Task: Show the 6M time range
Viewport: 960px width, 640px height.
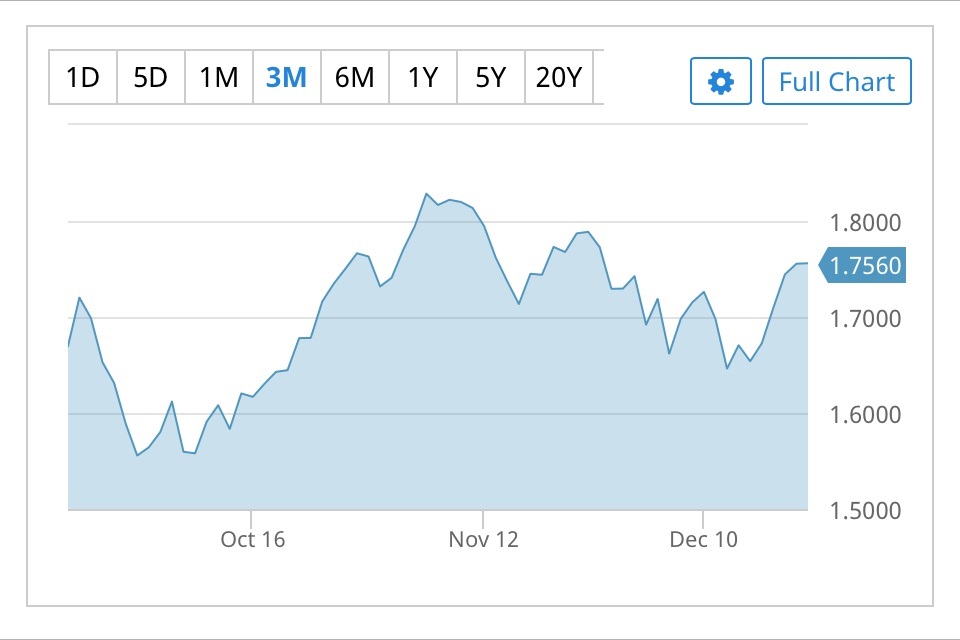Action: [354, 77]
